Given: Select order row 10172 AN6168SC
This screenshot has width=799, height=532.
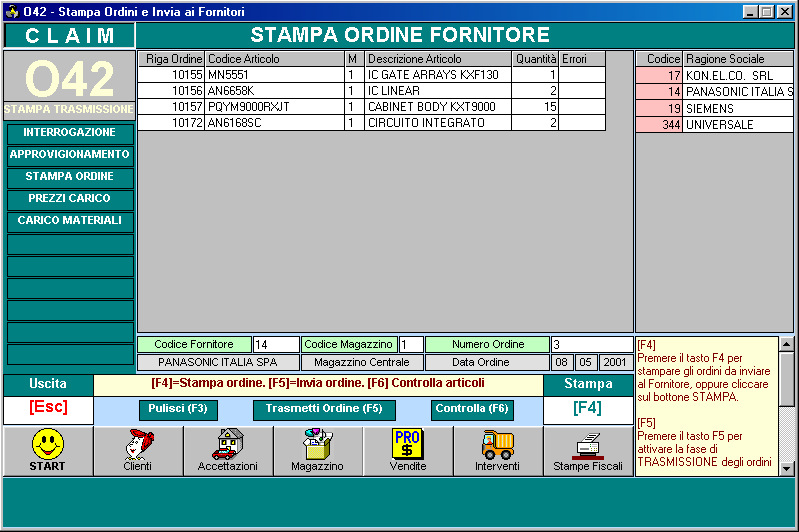Looking at the screenshot, I should [371, 123].
